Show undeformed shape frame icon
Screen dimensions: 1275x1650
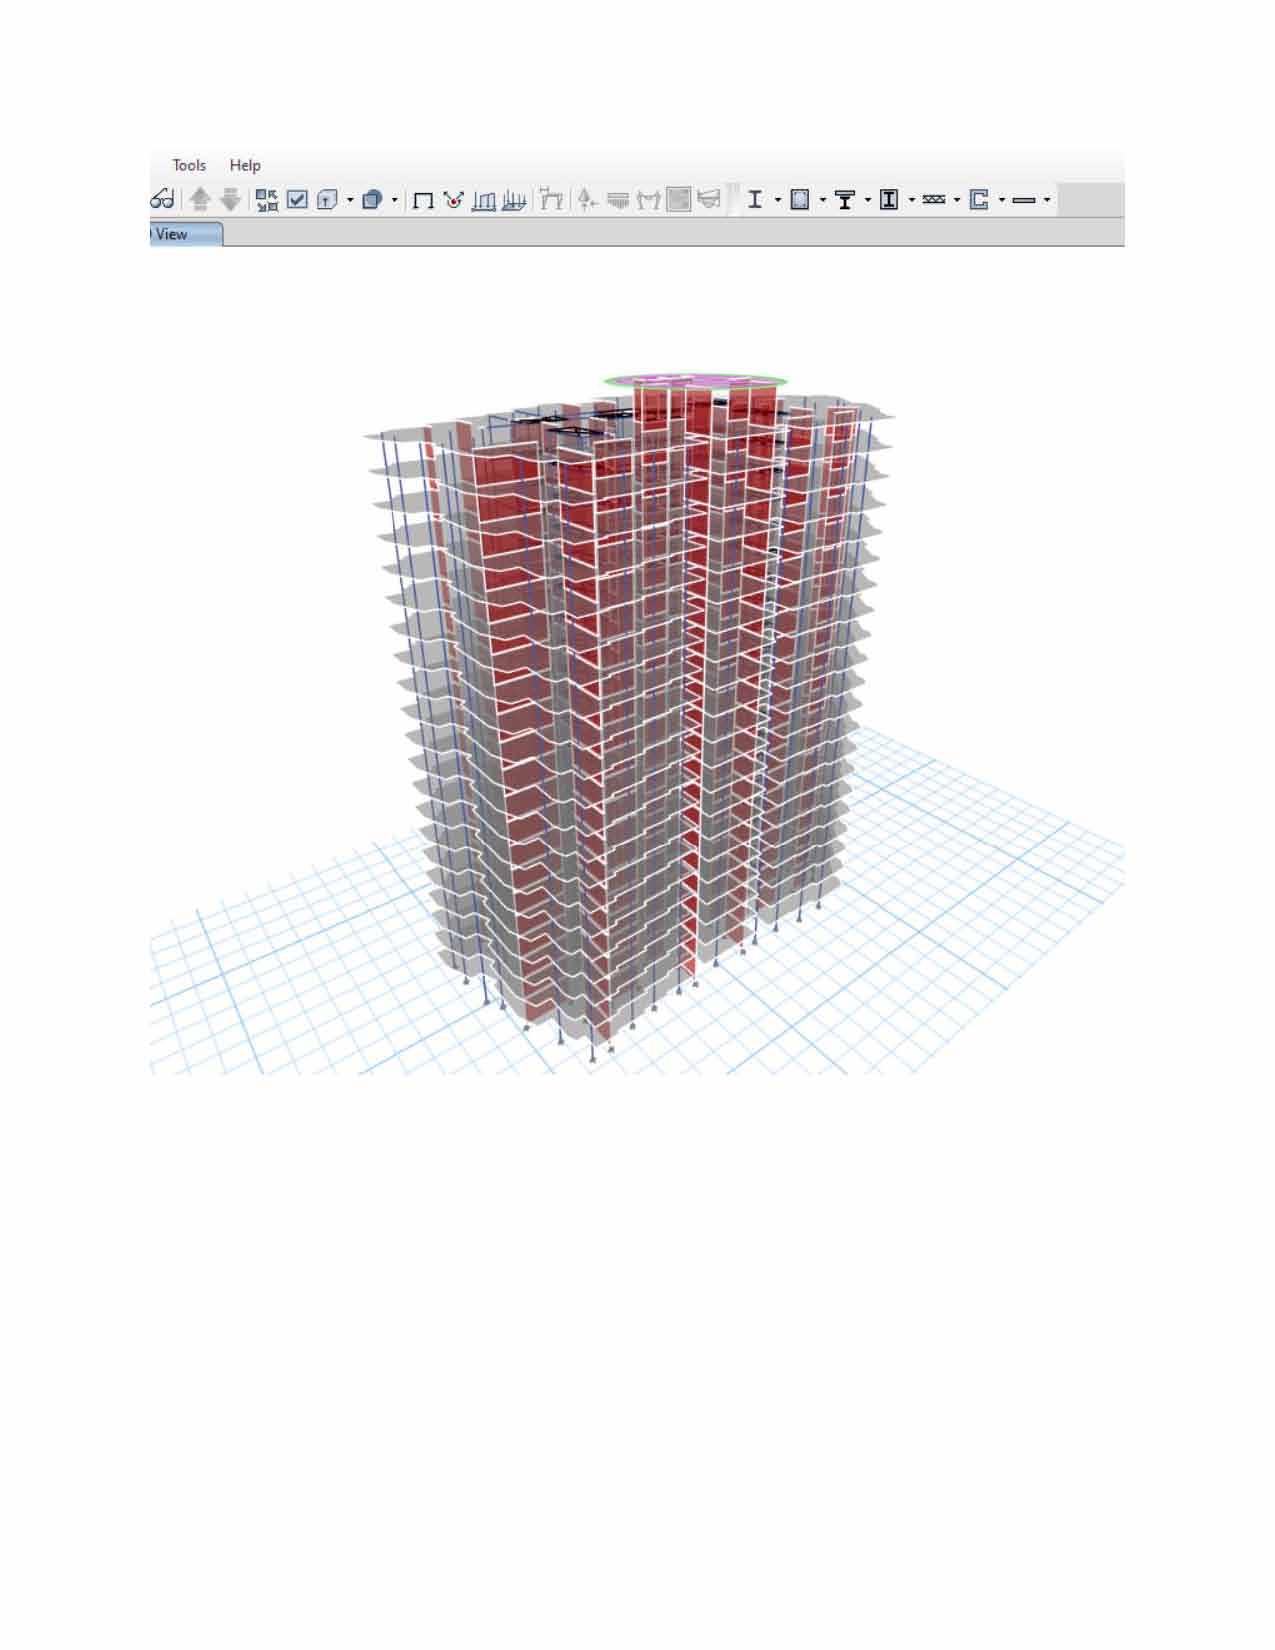(424, 201)
